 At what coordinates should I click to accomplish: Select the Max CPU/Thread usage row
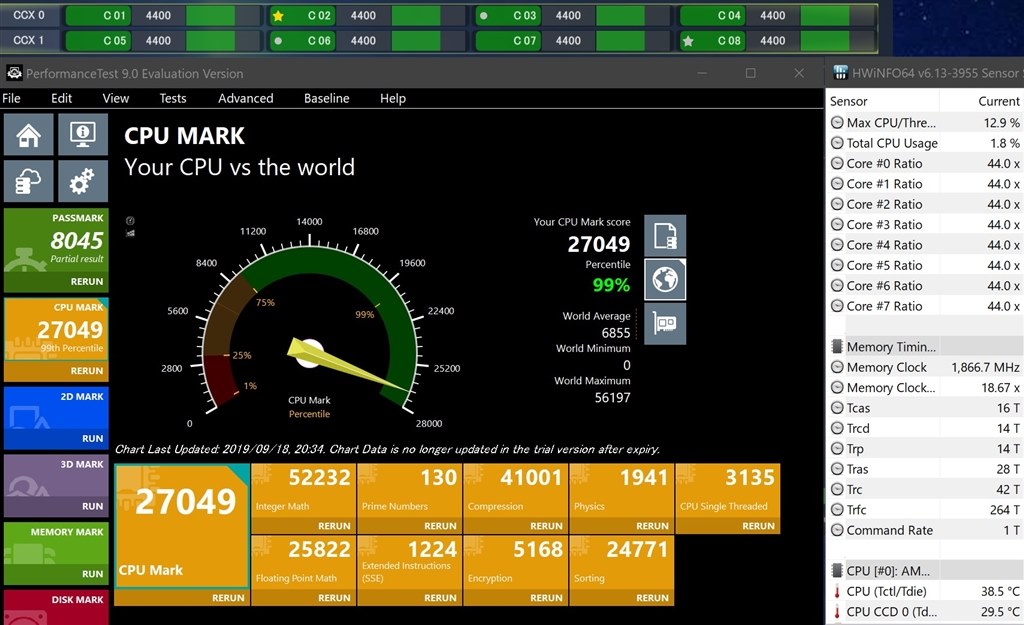click(x=925, y=123)
